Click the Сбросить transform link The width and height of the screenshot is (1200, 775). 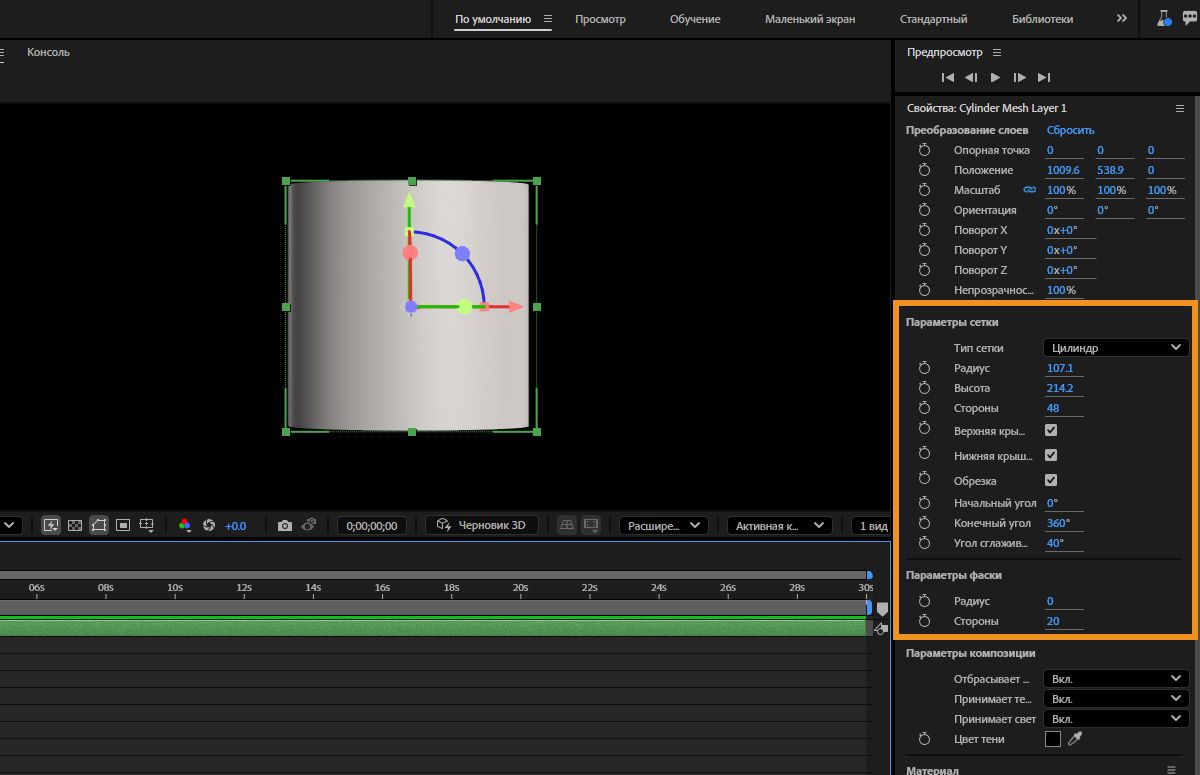tap(1070, 130)
